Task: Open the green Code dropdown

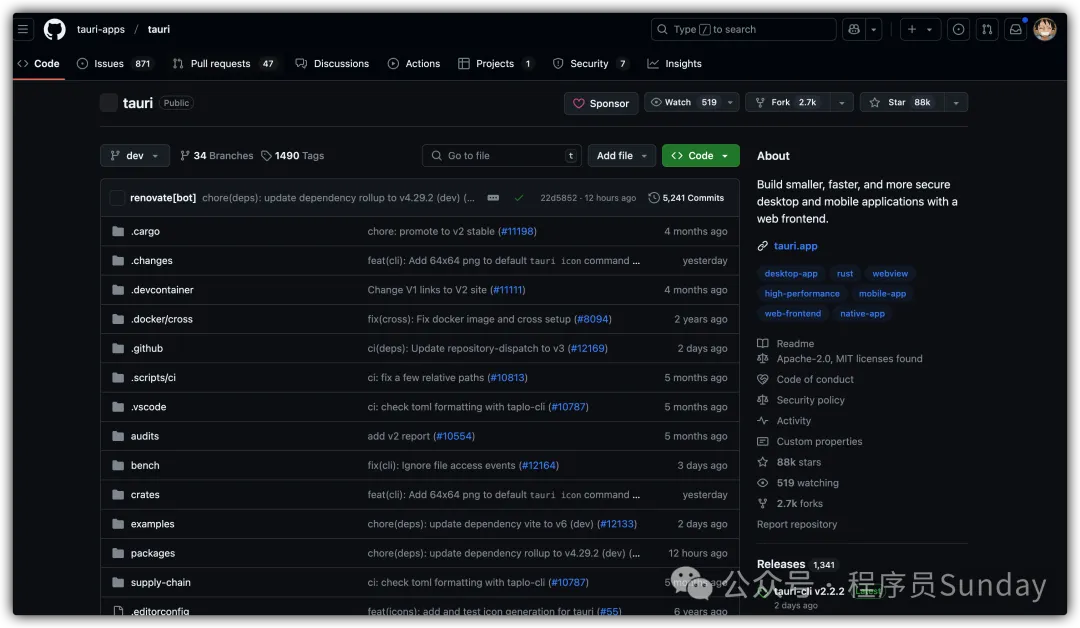Action: click(700, 156)
